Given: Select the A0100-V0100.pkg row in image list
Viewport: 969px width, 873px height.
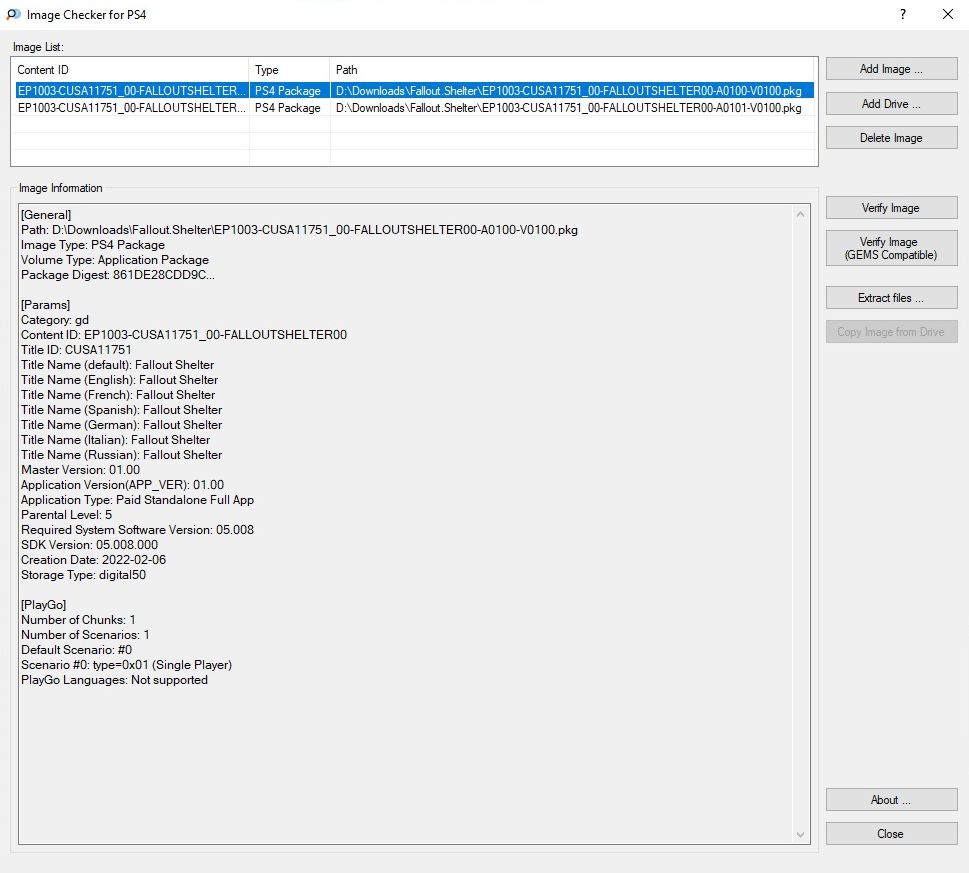Looking at the screenshot, I should 414,91.
